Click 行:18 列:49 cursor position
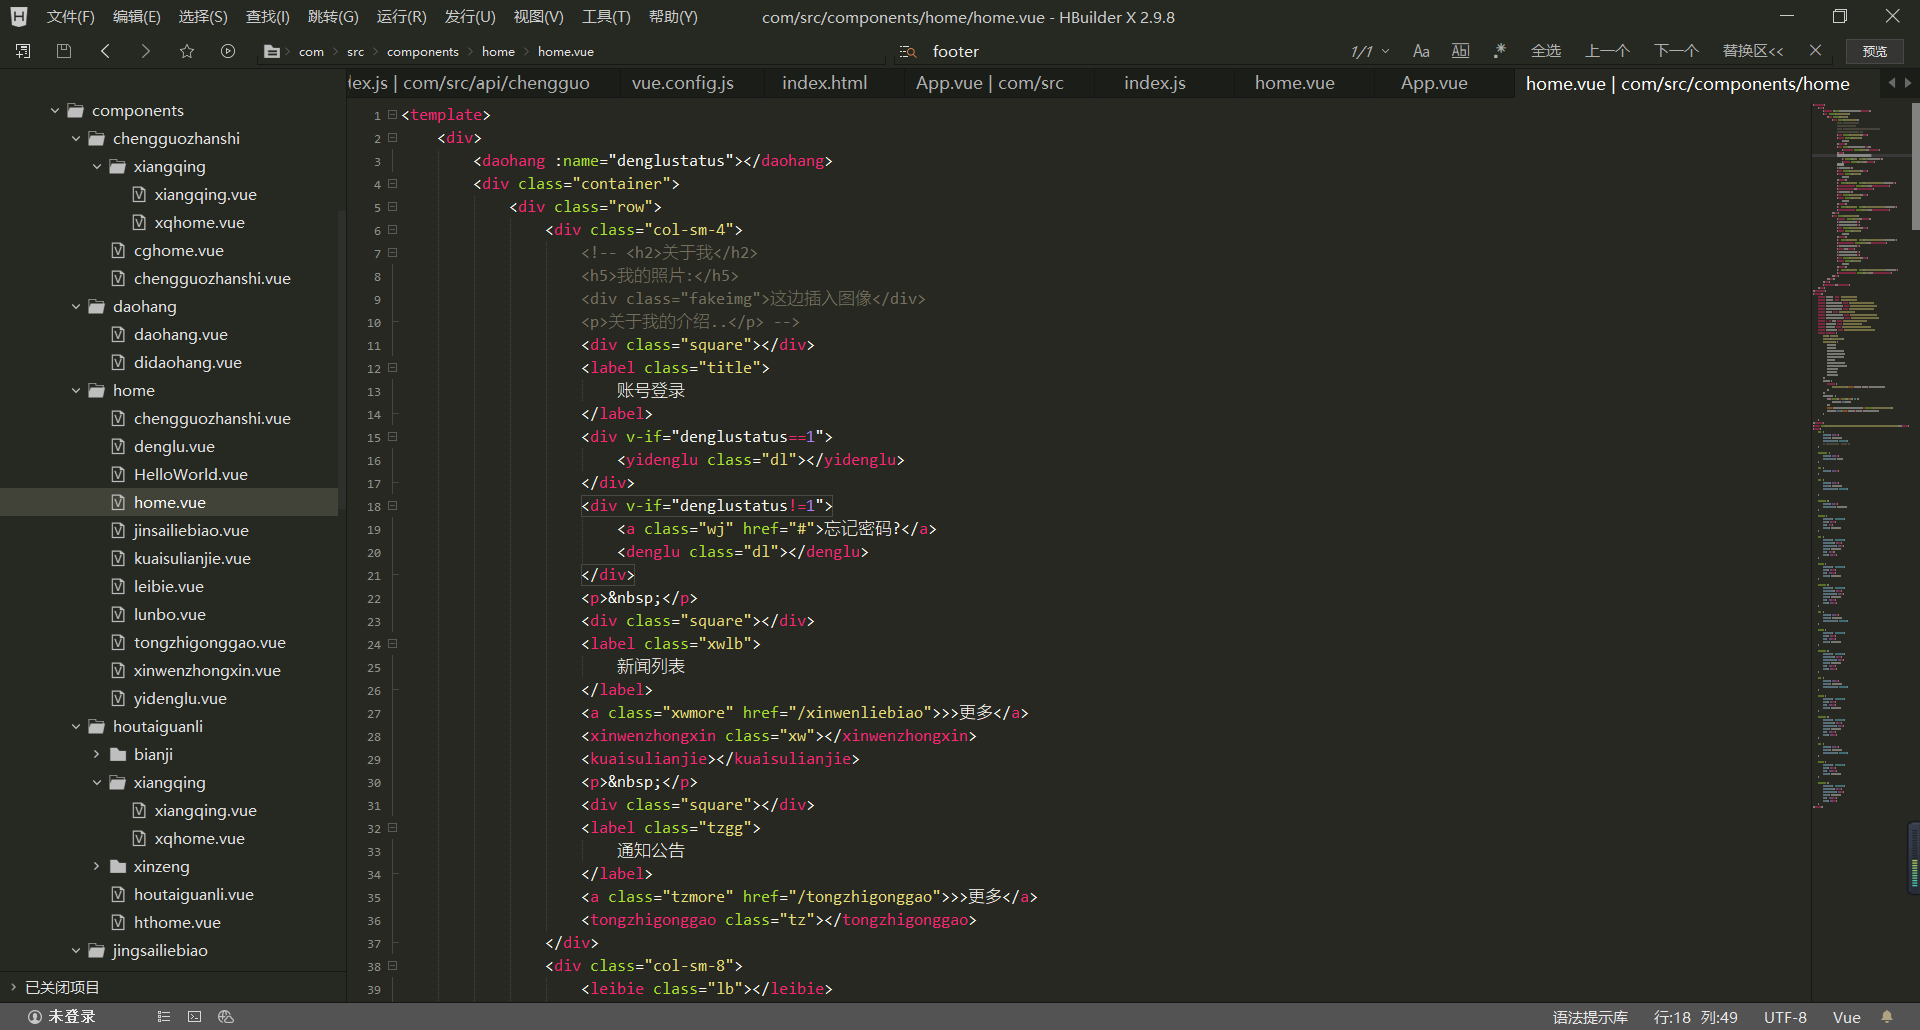 click(x=1696, y=1017)
